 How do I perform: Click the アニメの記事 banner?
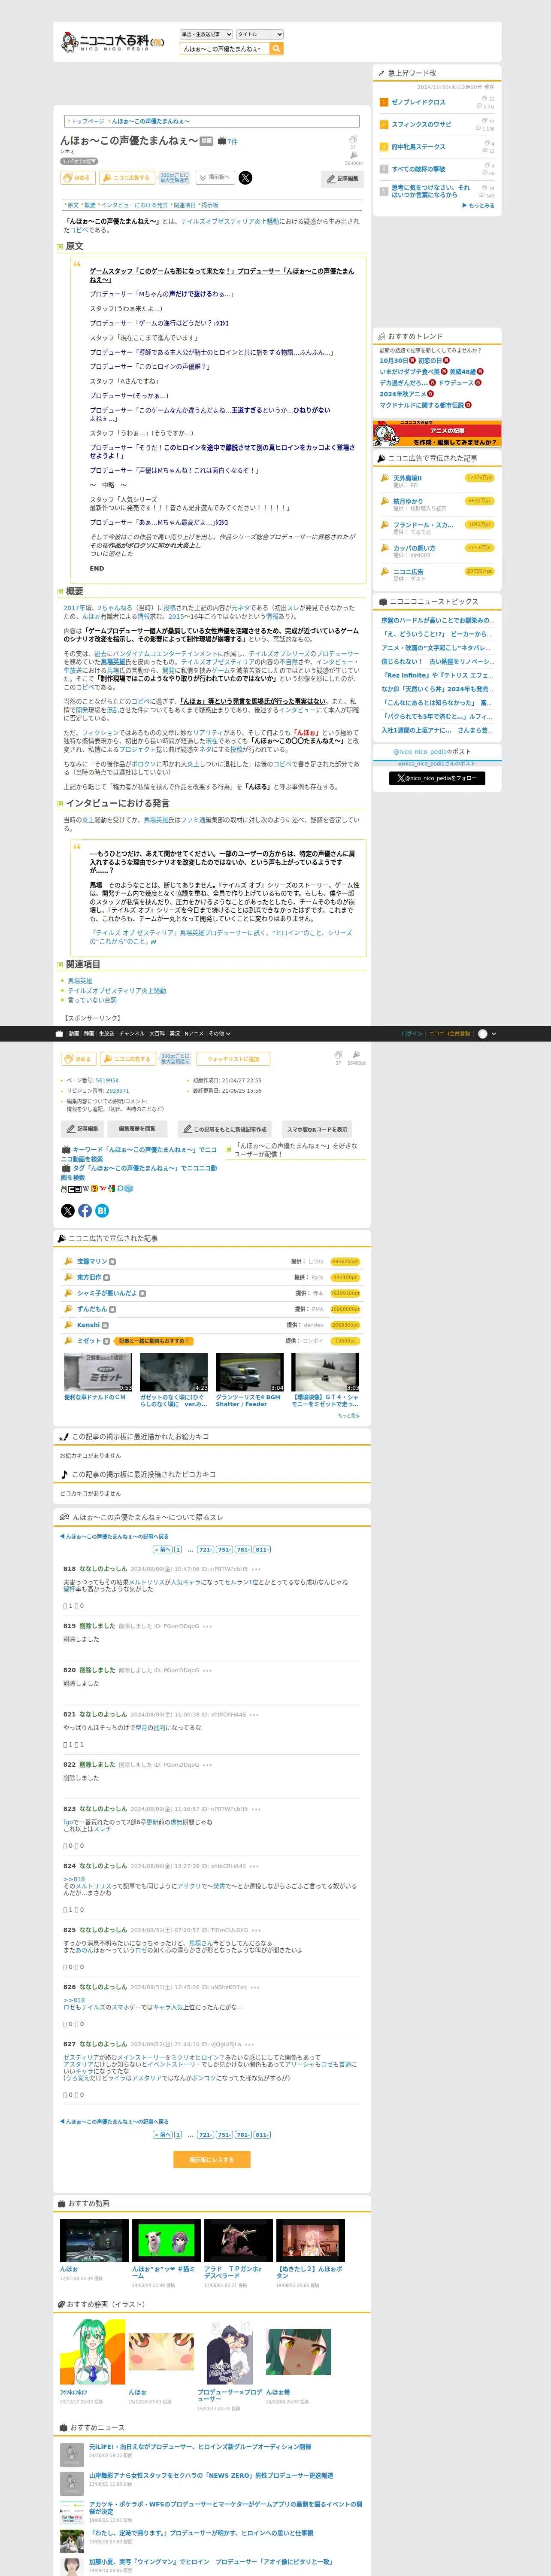click(x=437, y=434)
